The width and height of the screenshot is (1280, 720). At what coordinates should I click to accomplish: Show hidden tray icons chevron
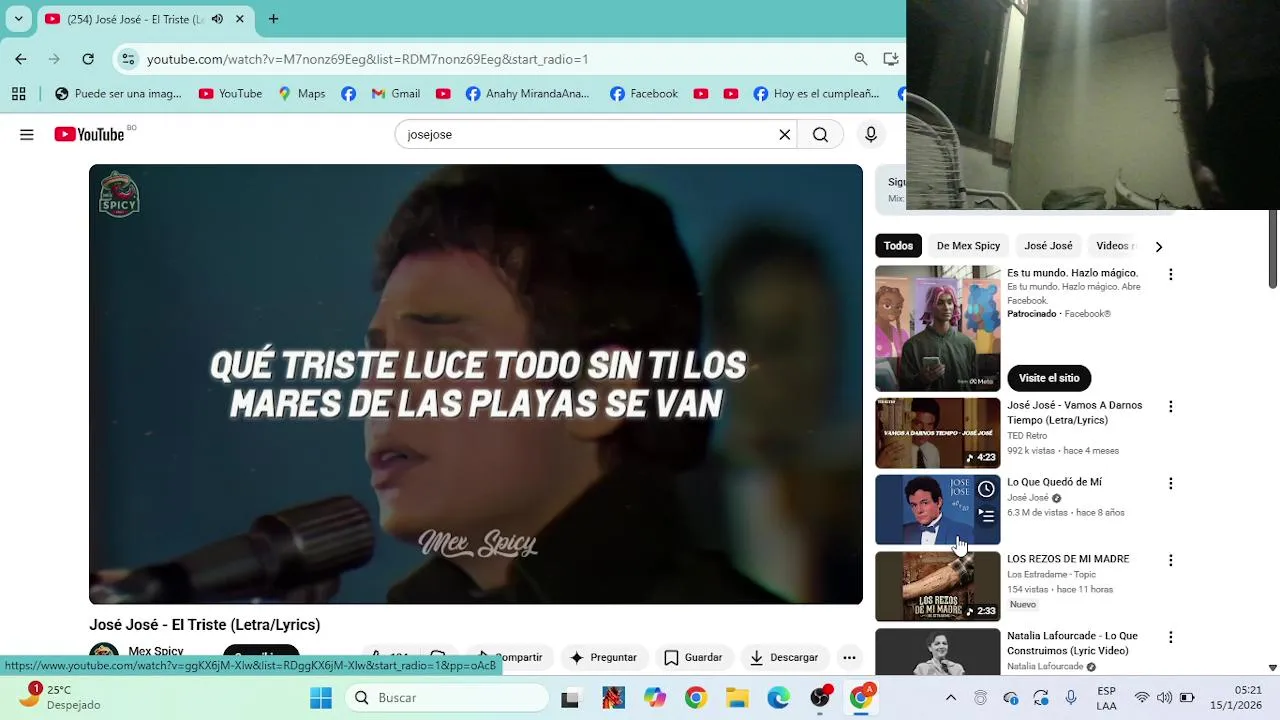click(x=951, y=698)
